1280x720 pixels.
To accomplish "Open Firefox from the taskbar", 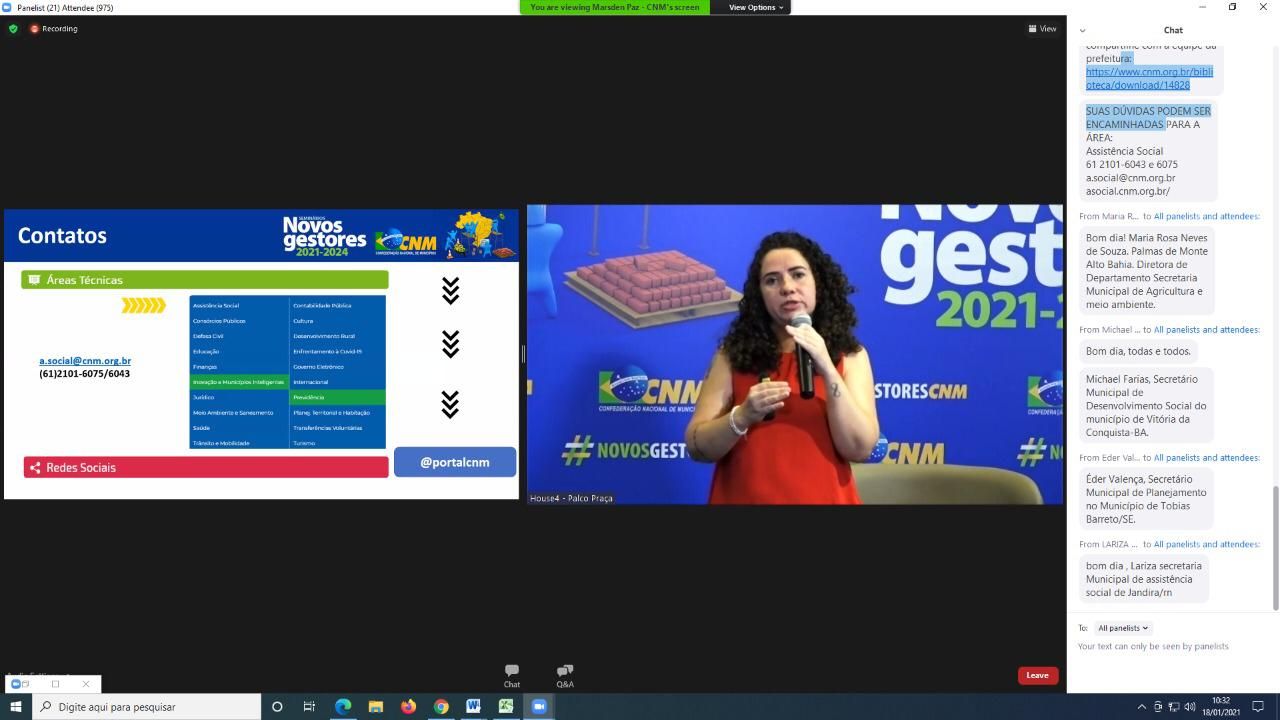I will (408, 706).
